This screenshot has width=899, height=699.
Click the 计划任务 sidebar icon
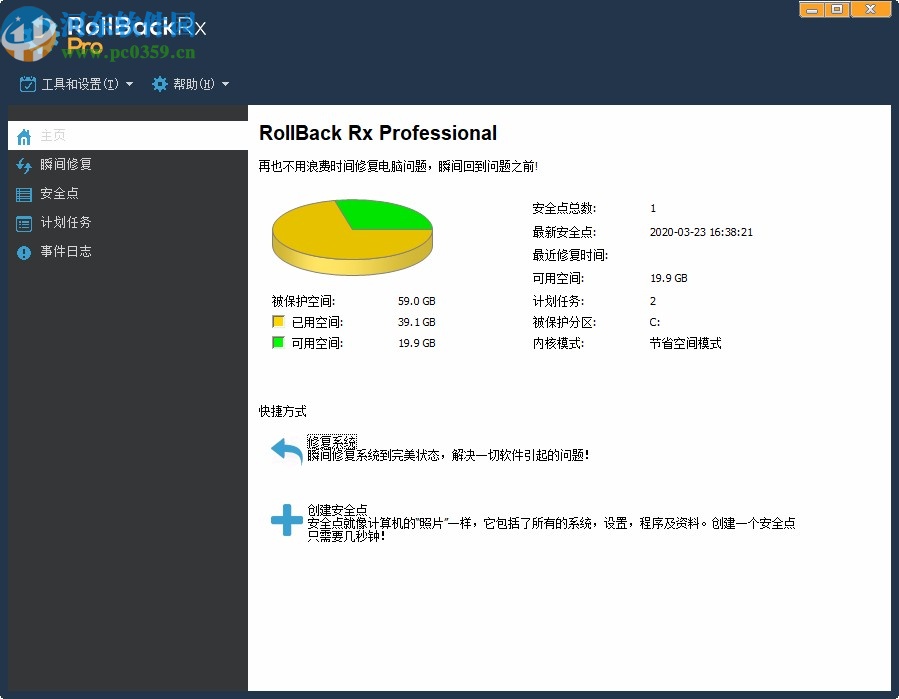coord(23,222)
